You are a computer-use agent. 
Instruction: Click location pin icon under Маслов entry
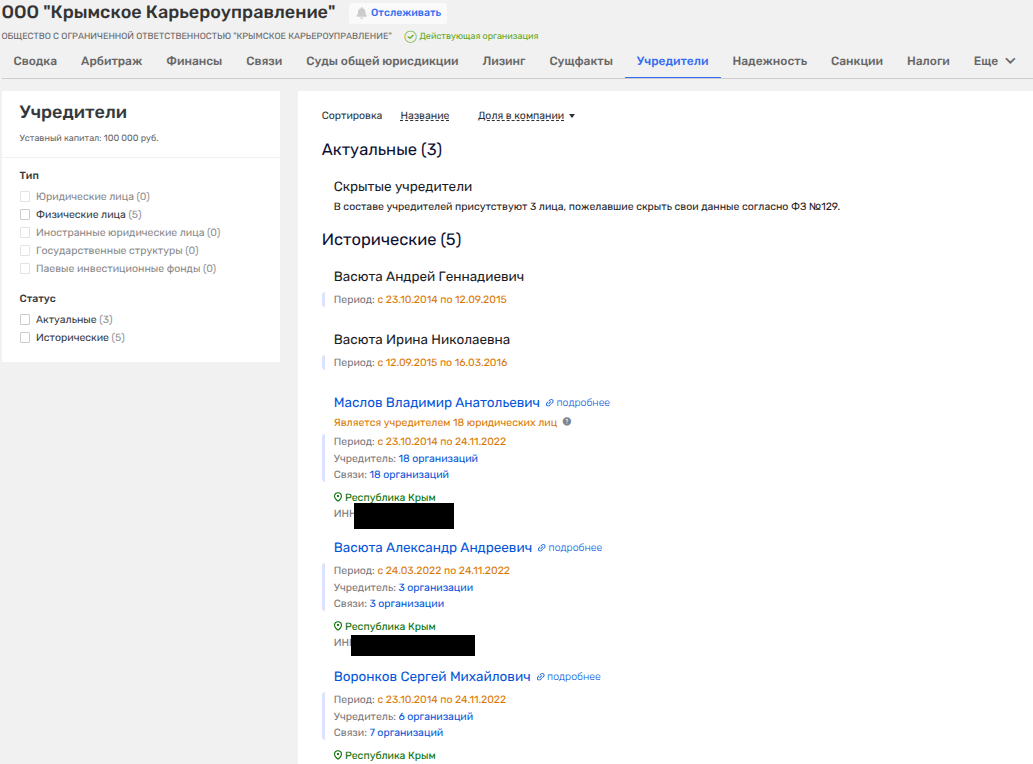coord(338,497)
